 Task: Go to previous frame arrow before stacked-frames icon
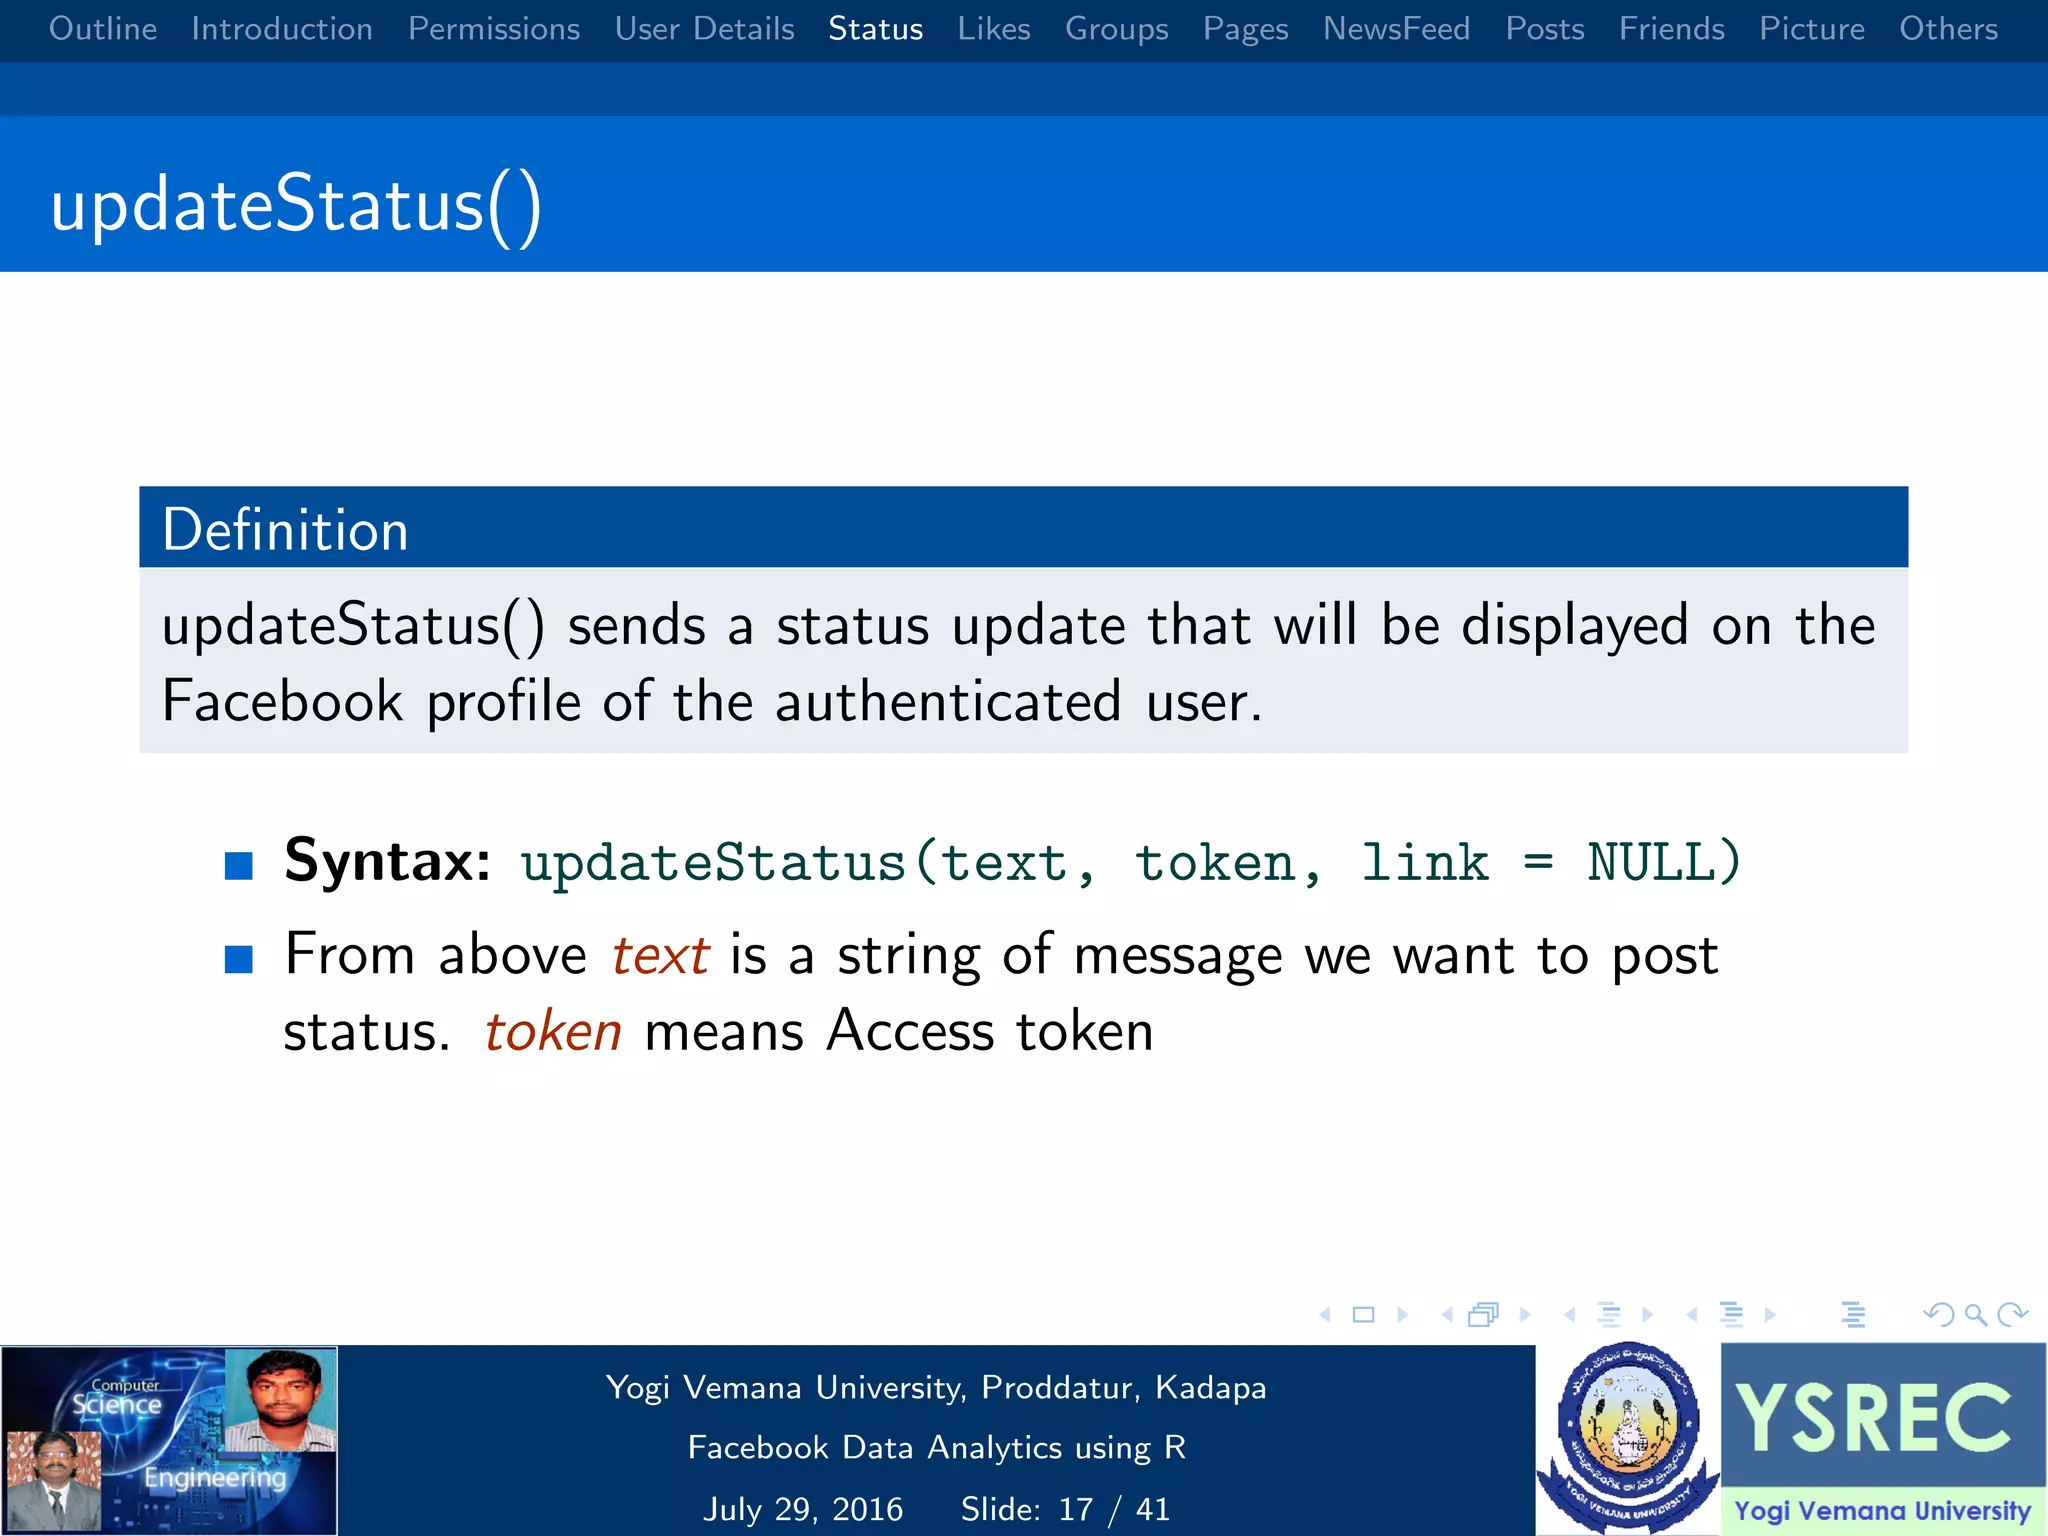[x=1447, y=1315]
